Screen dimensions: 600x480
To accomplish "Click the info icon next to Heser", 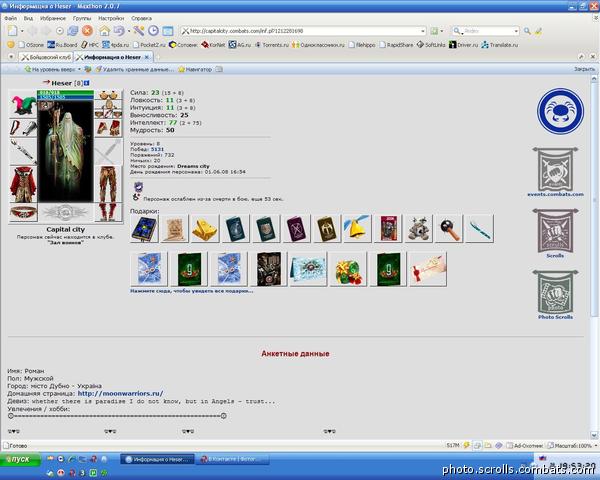I will (87, 83).
